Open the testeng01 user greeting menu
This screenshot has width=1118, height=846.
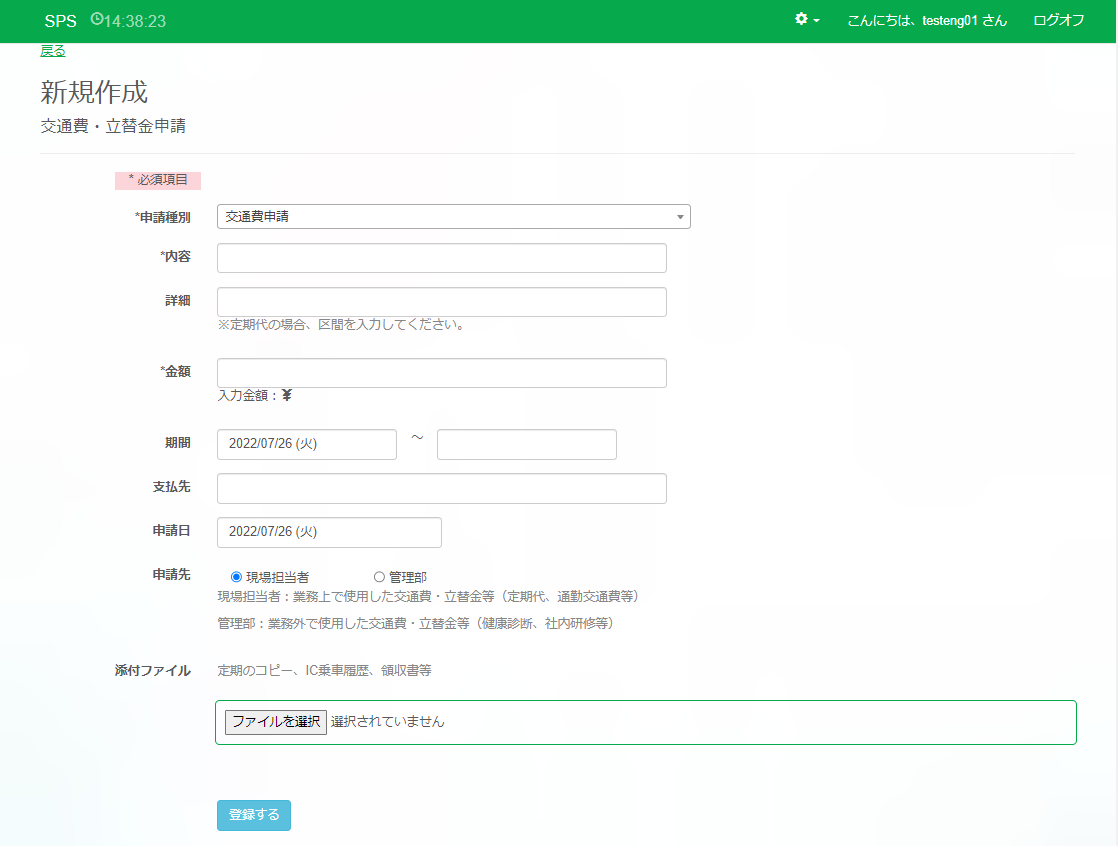coord(926,21)
